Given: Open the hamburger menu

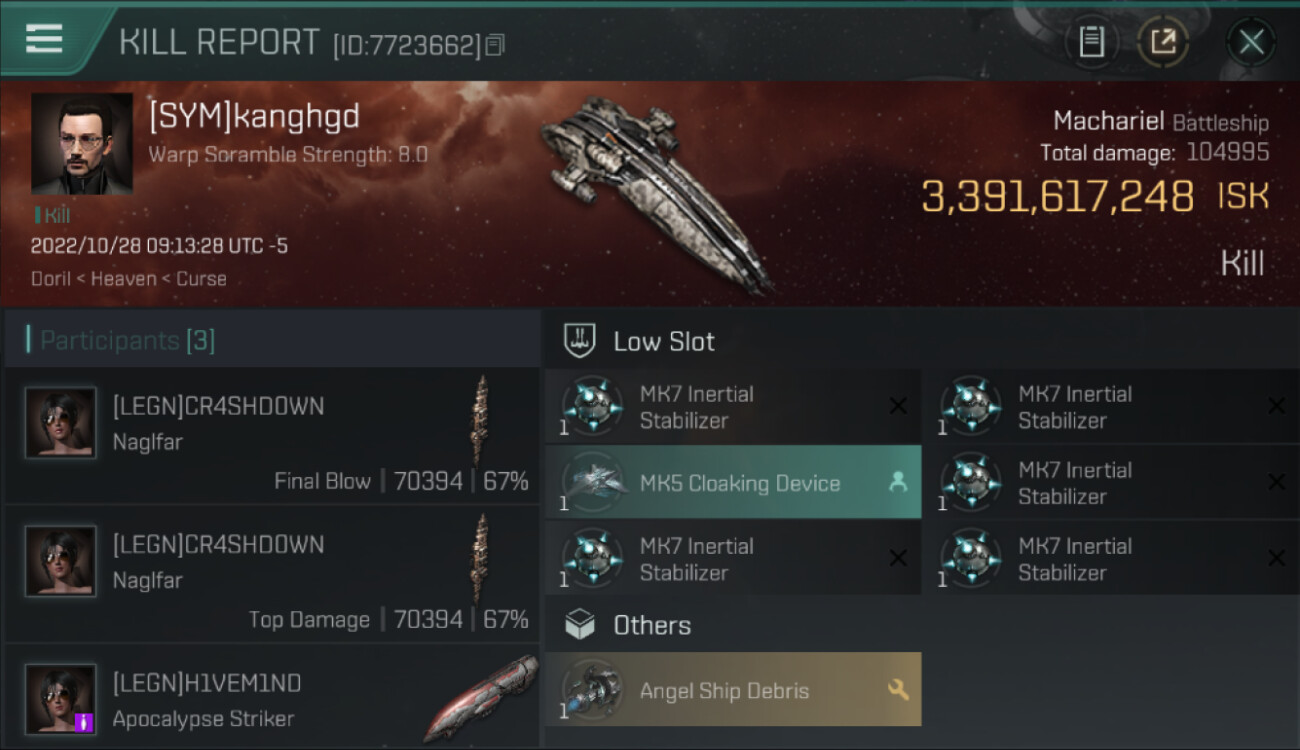Looking at the screenshot, I should point(44,39).
